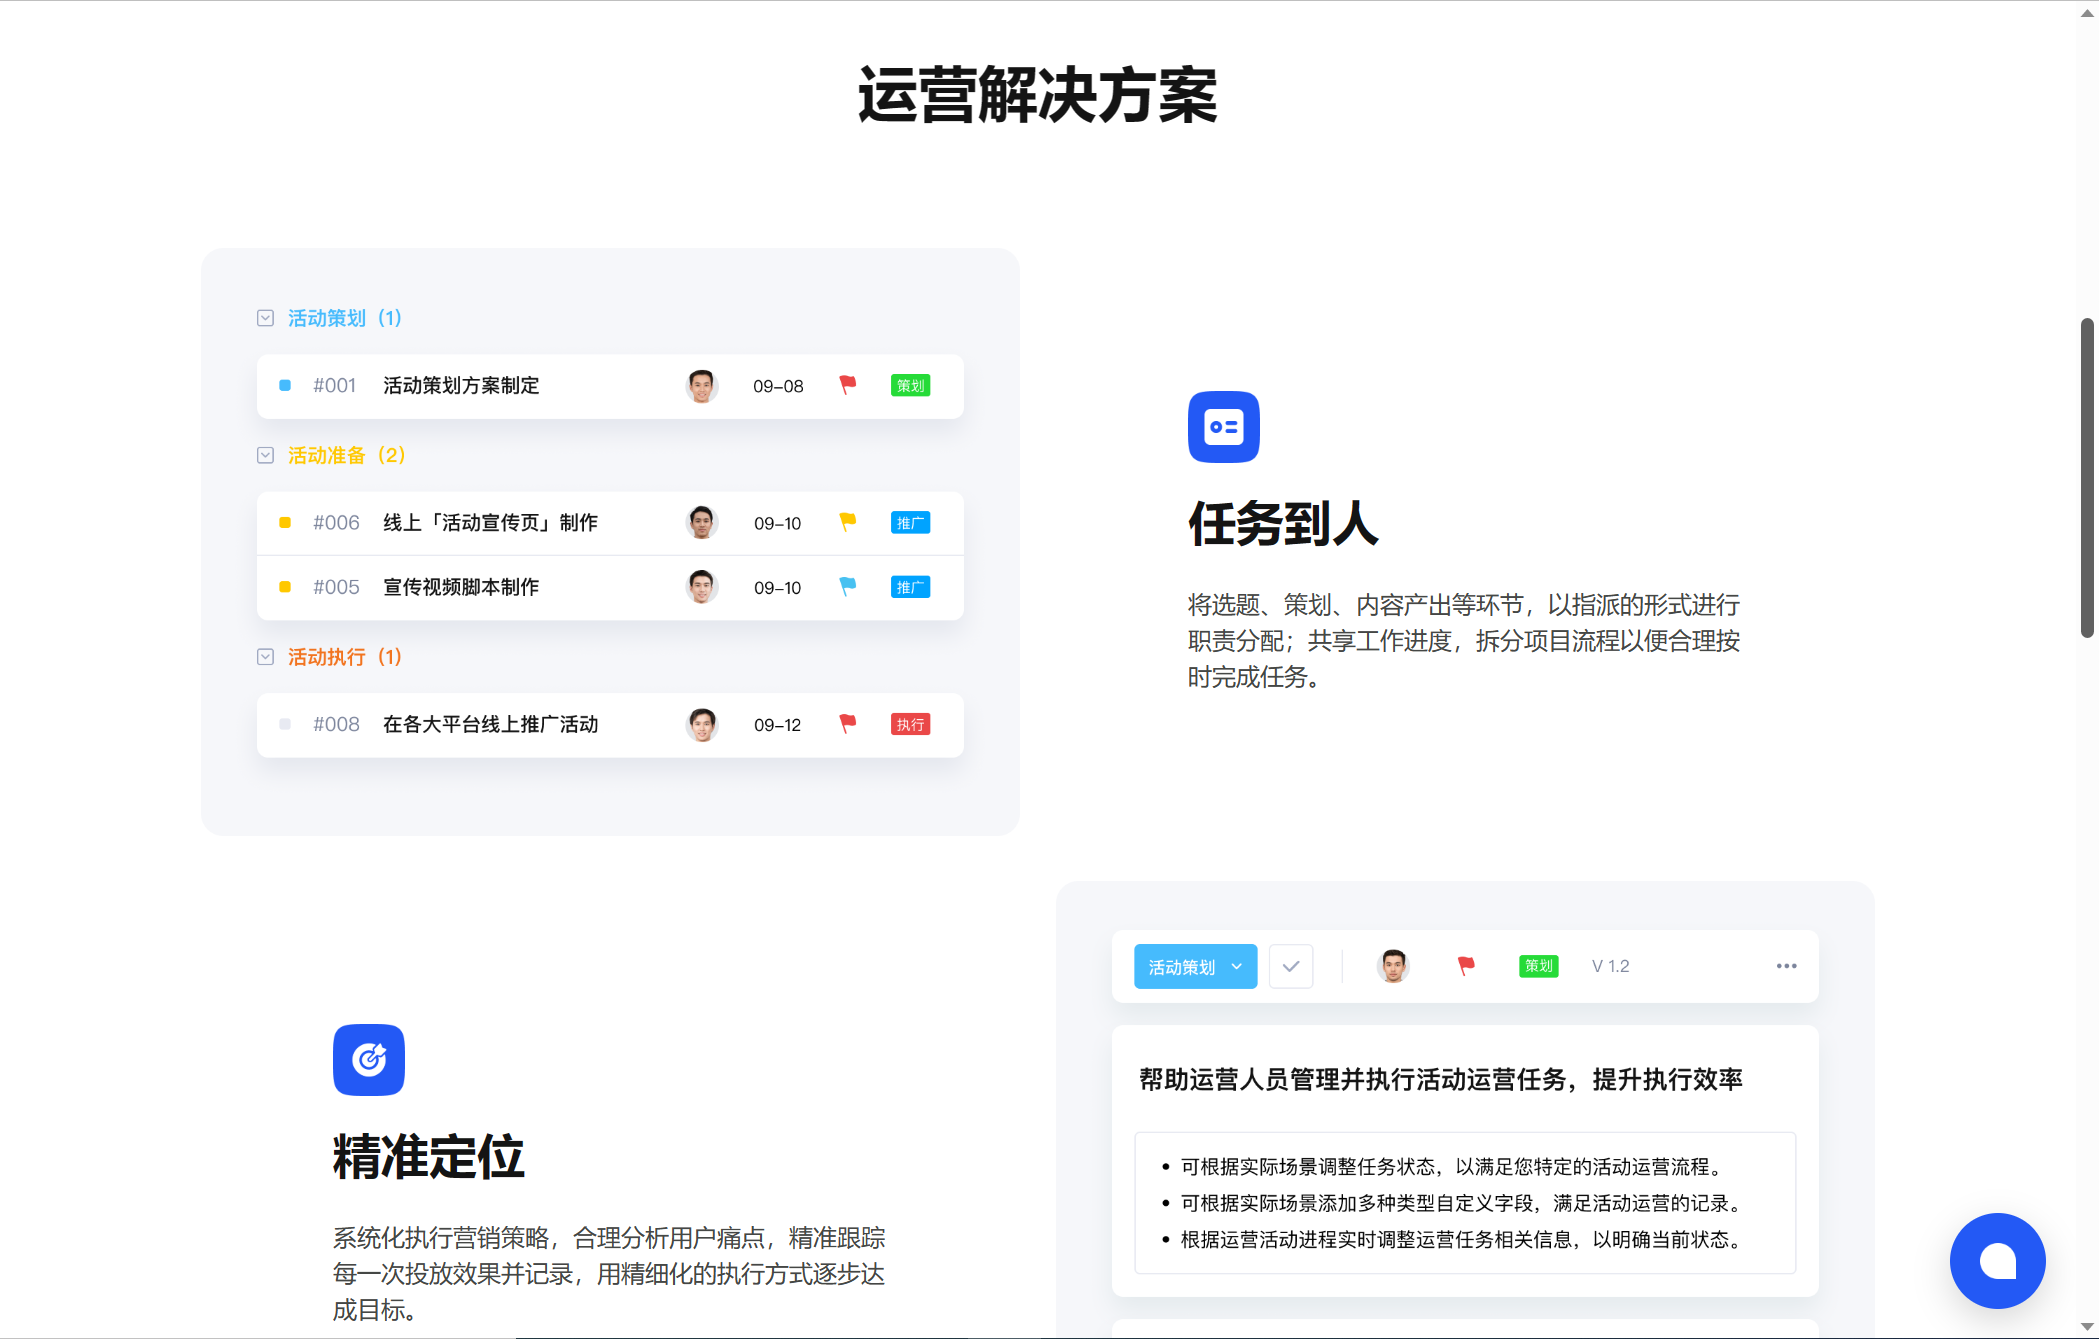Click the 任务到人 ID card icon

(x=1223, y=427)
